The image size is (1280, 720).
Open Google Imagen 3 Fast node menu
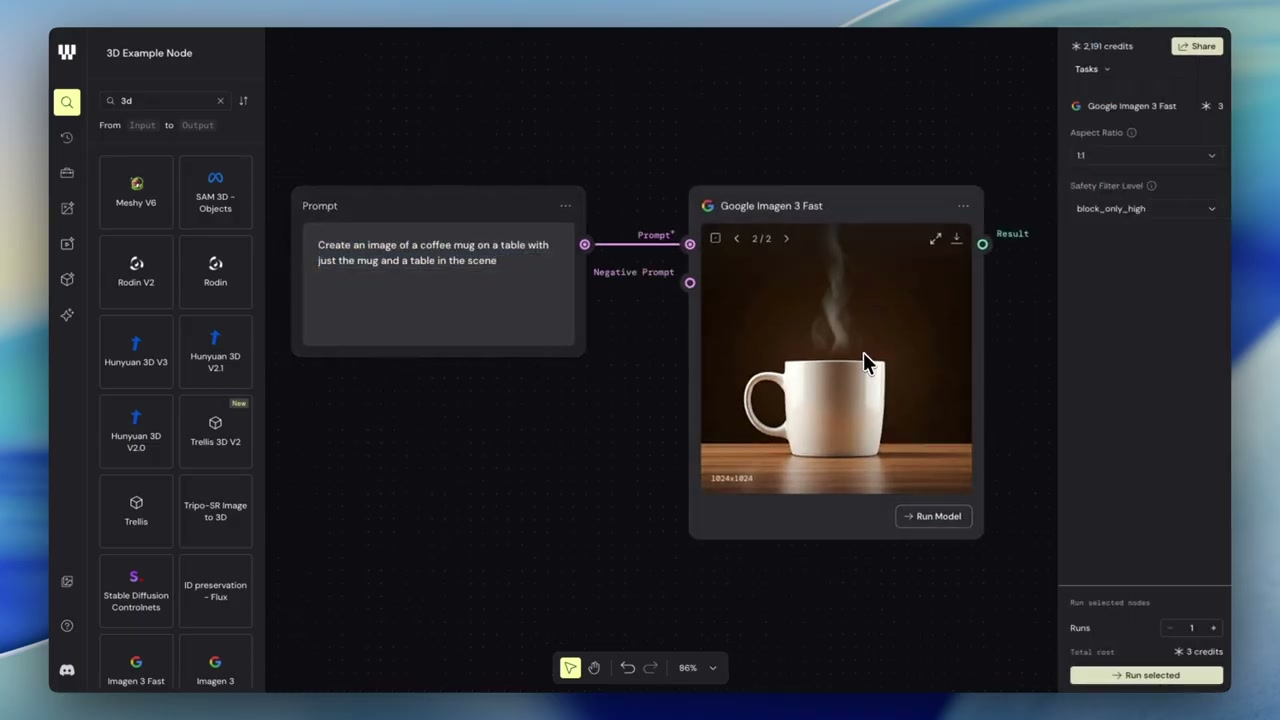(963, 206)
